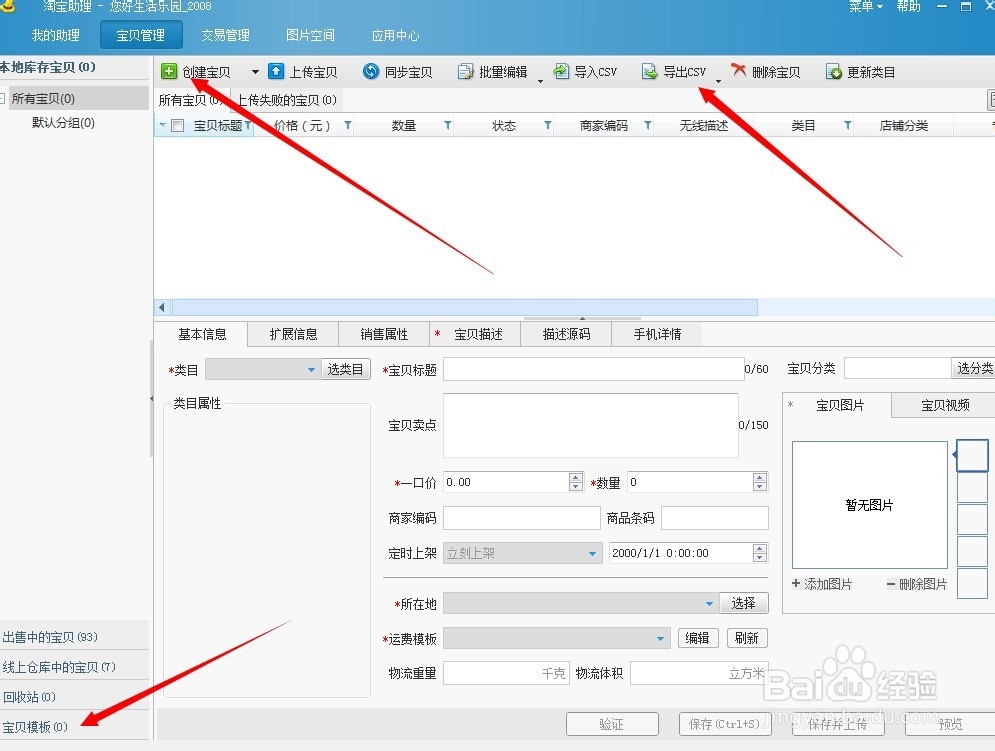Click the 同步宝贝 sync icon
Screen dimensions: 995x751
371,71
